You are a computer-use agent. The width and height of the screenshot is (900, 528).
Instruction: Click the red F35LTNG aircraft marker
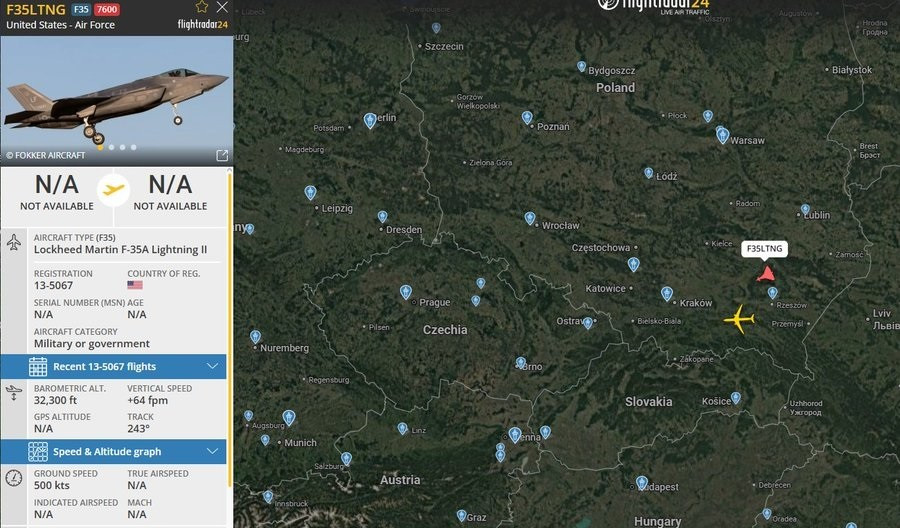tap(766, 273)
